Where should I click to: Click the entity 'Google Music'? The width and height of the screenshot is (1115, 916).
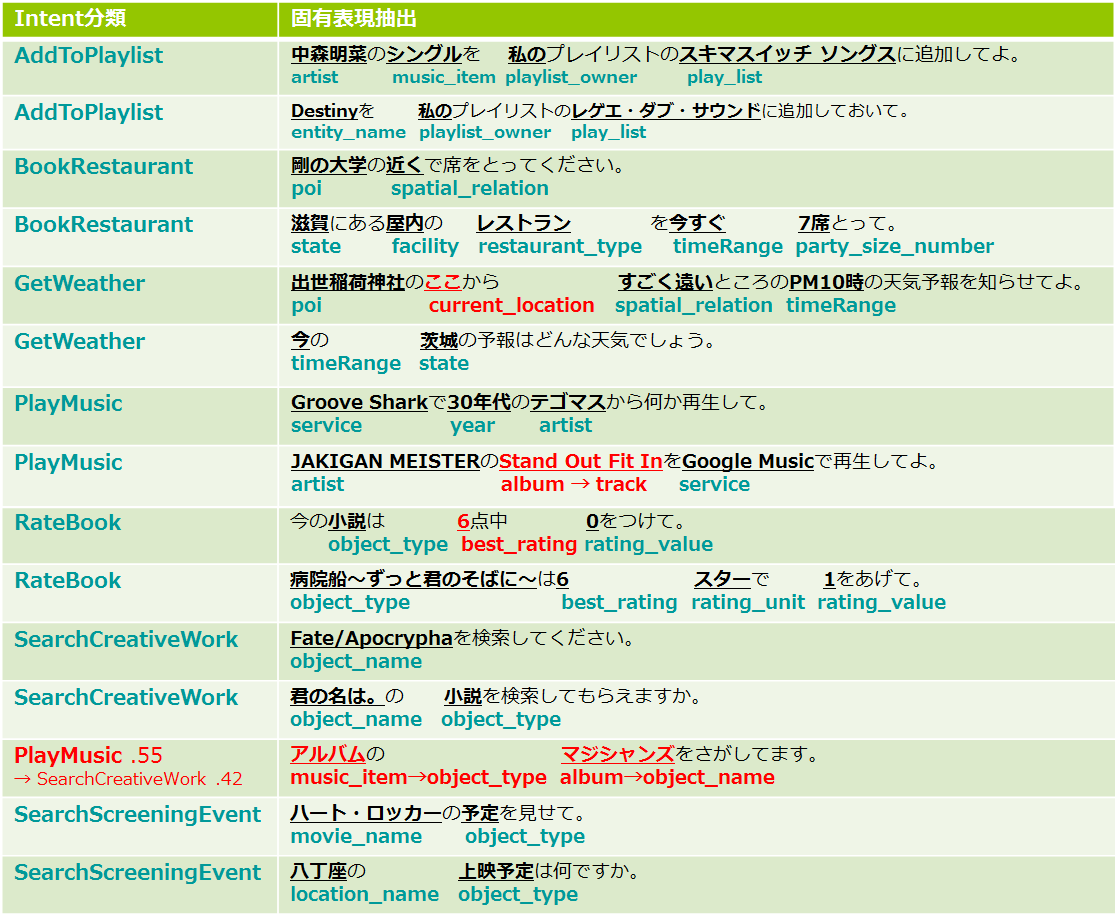[x=747, y=462]
